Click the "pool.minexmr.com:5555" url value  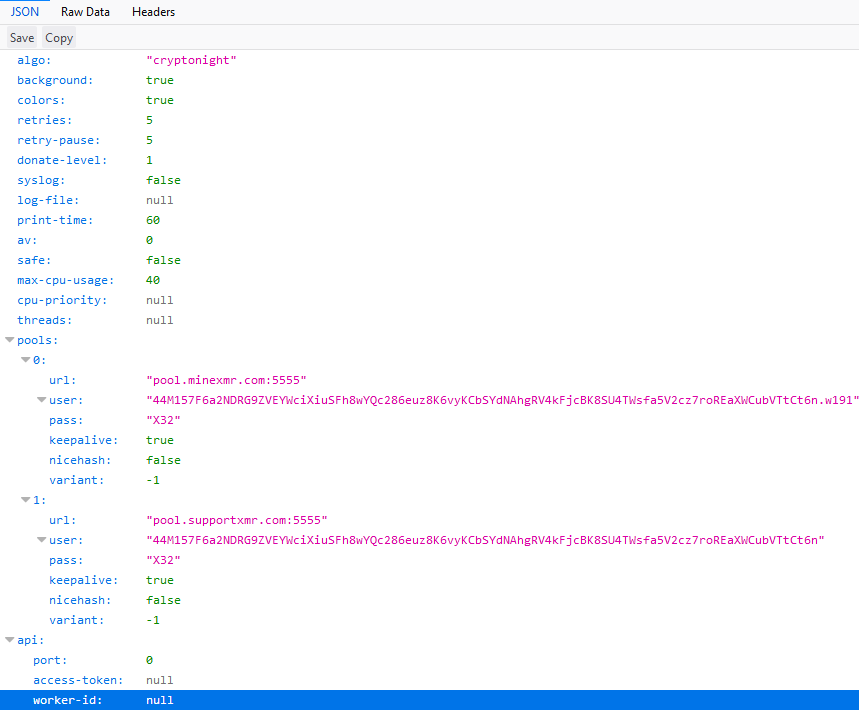point(226,380)
